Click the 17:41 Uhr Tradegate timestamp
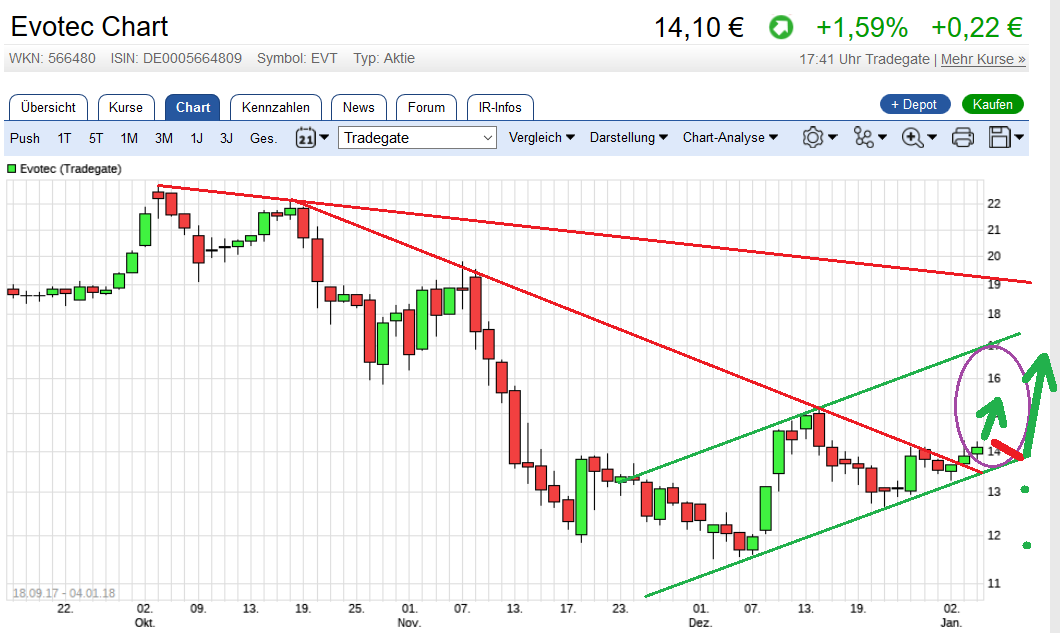The image size is (1060, 633). [865, 59]
